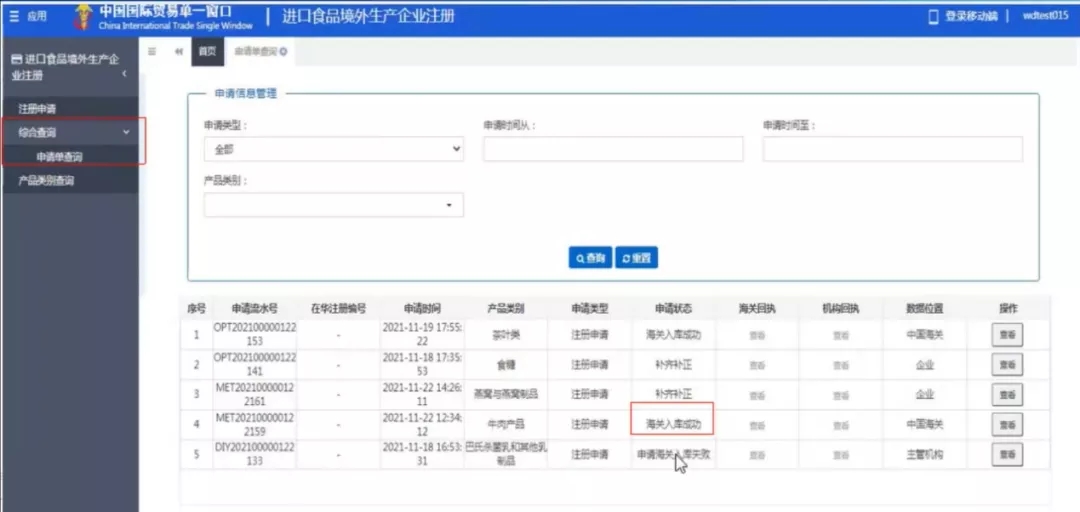Open the 申请类型 dropdown showing 全部

(x=333, y=149)
